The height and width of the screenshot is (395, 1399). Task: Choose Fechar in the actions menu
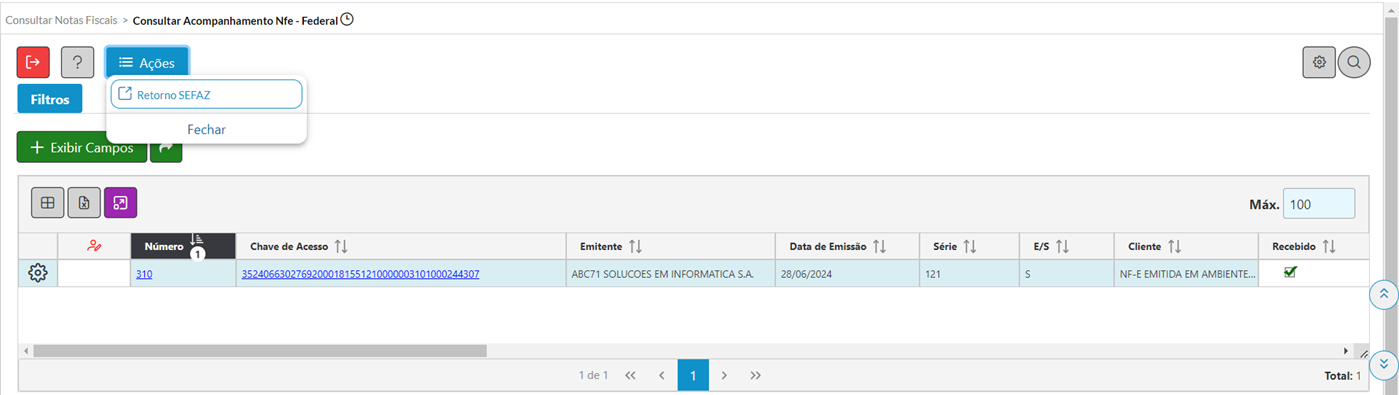tap(206, 129)
